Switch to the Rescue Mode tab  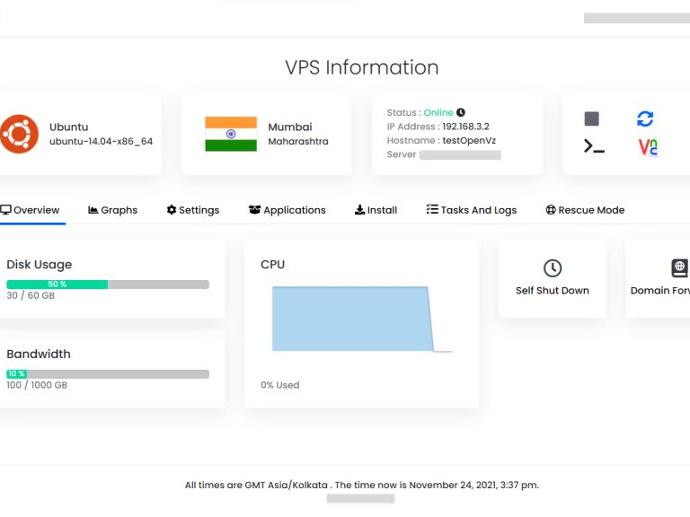click(x=585, y=210)
